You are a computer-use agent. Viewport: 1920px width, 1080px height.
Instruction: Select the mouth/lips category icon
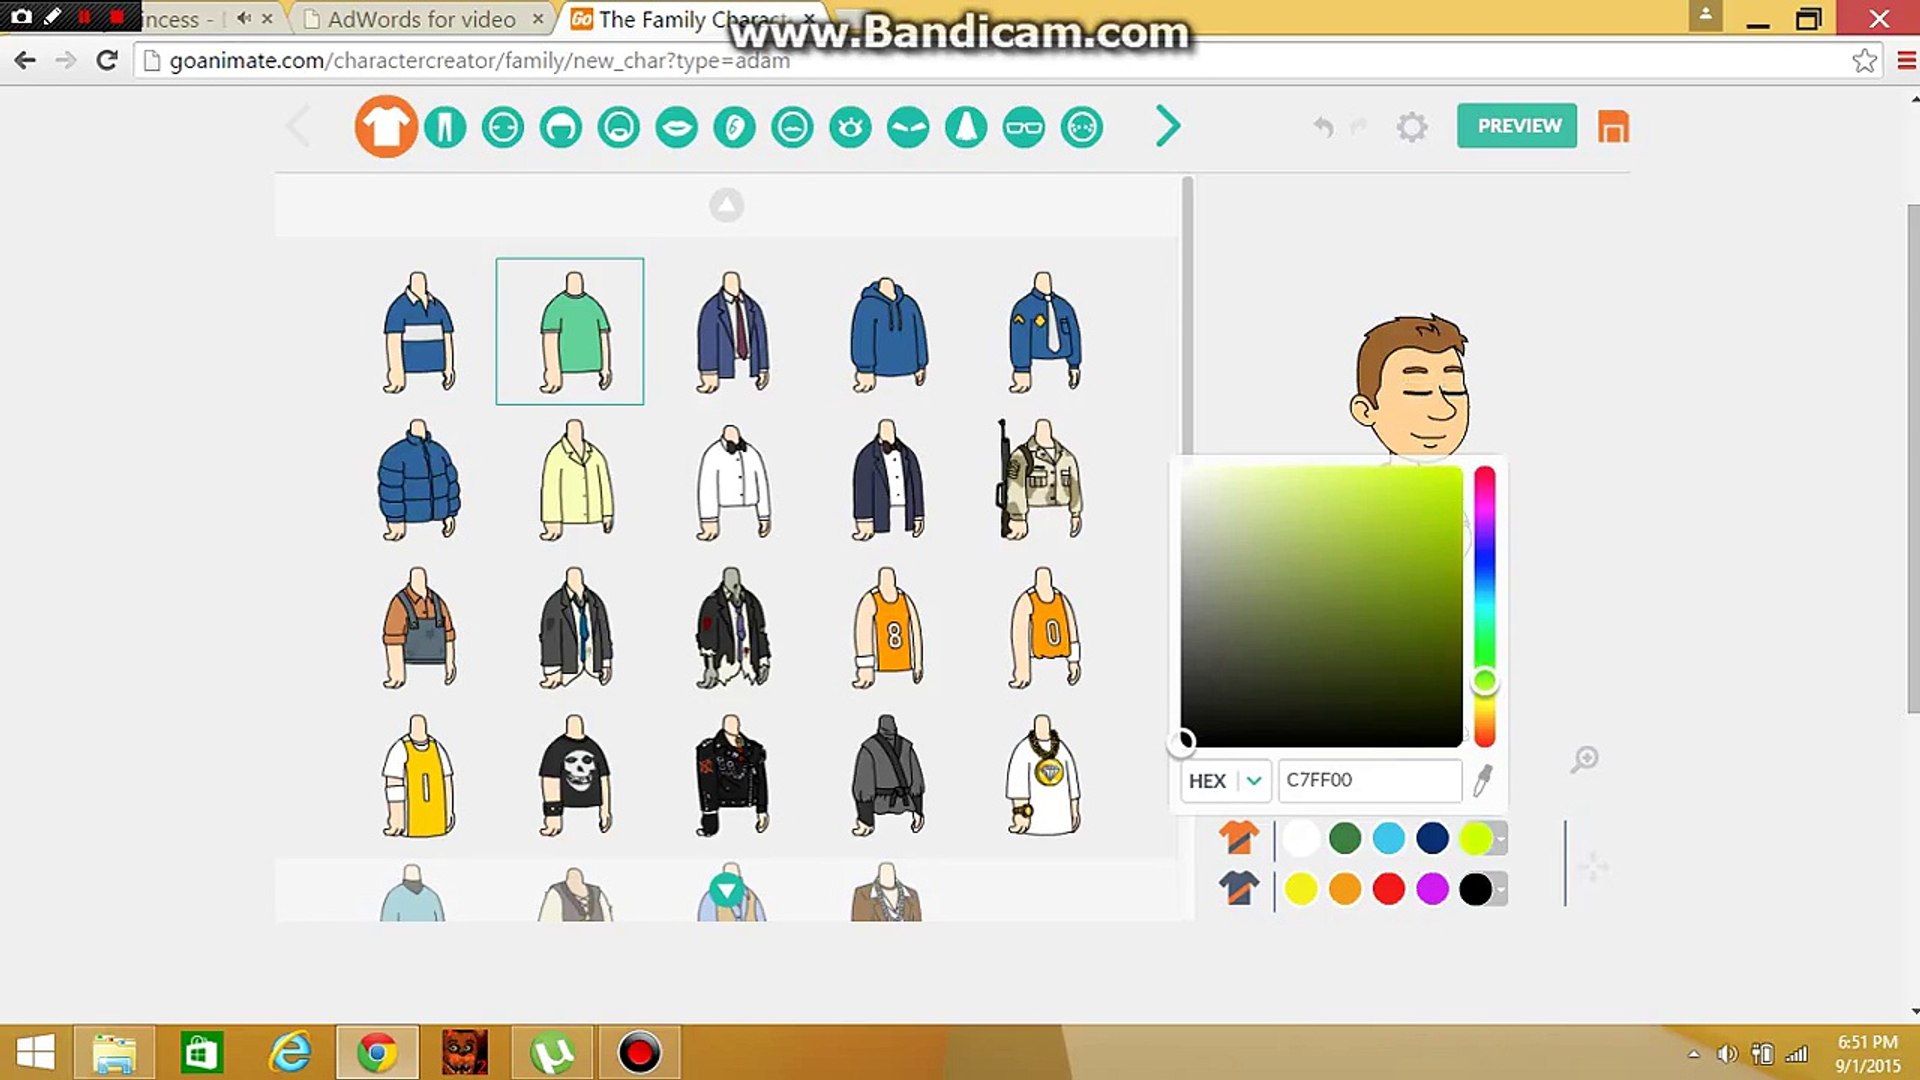coord(676,127)
